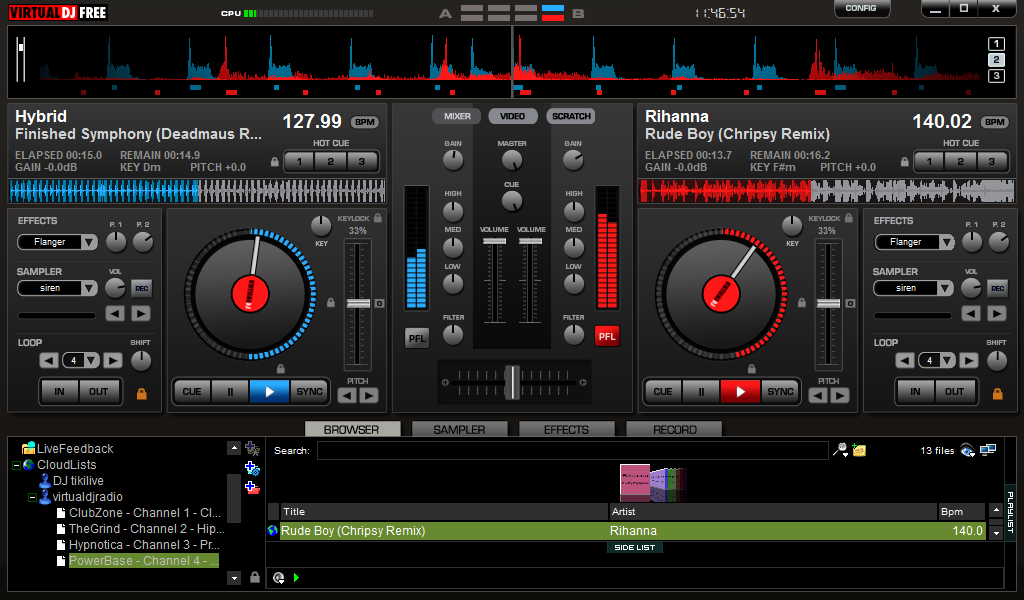
Task: Play the right deck Rihanna track
Action: (x=740, y=392)
